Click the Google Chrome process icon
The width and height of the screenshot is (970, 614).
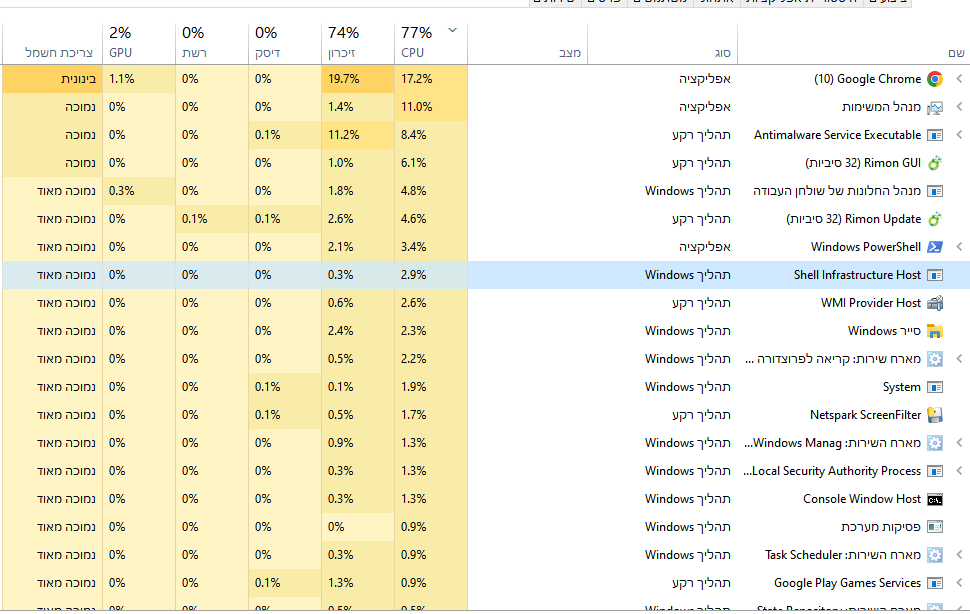[x=935, y=79]
